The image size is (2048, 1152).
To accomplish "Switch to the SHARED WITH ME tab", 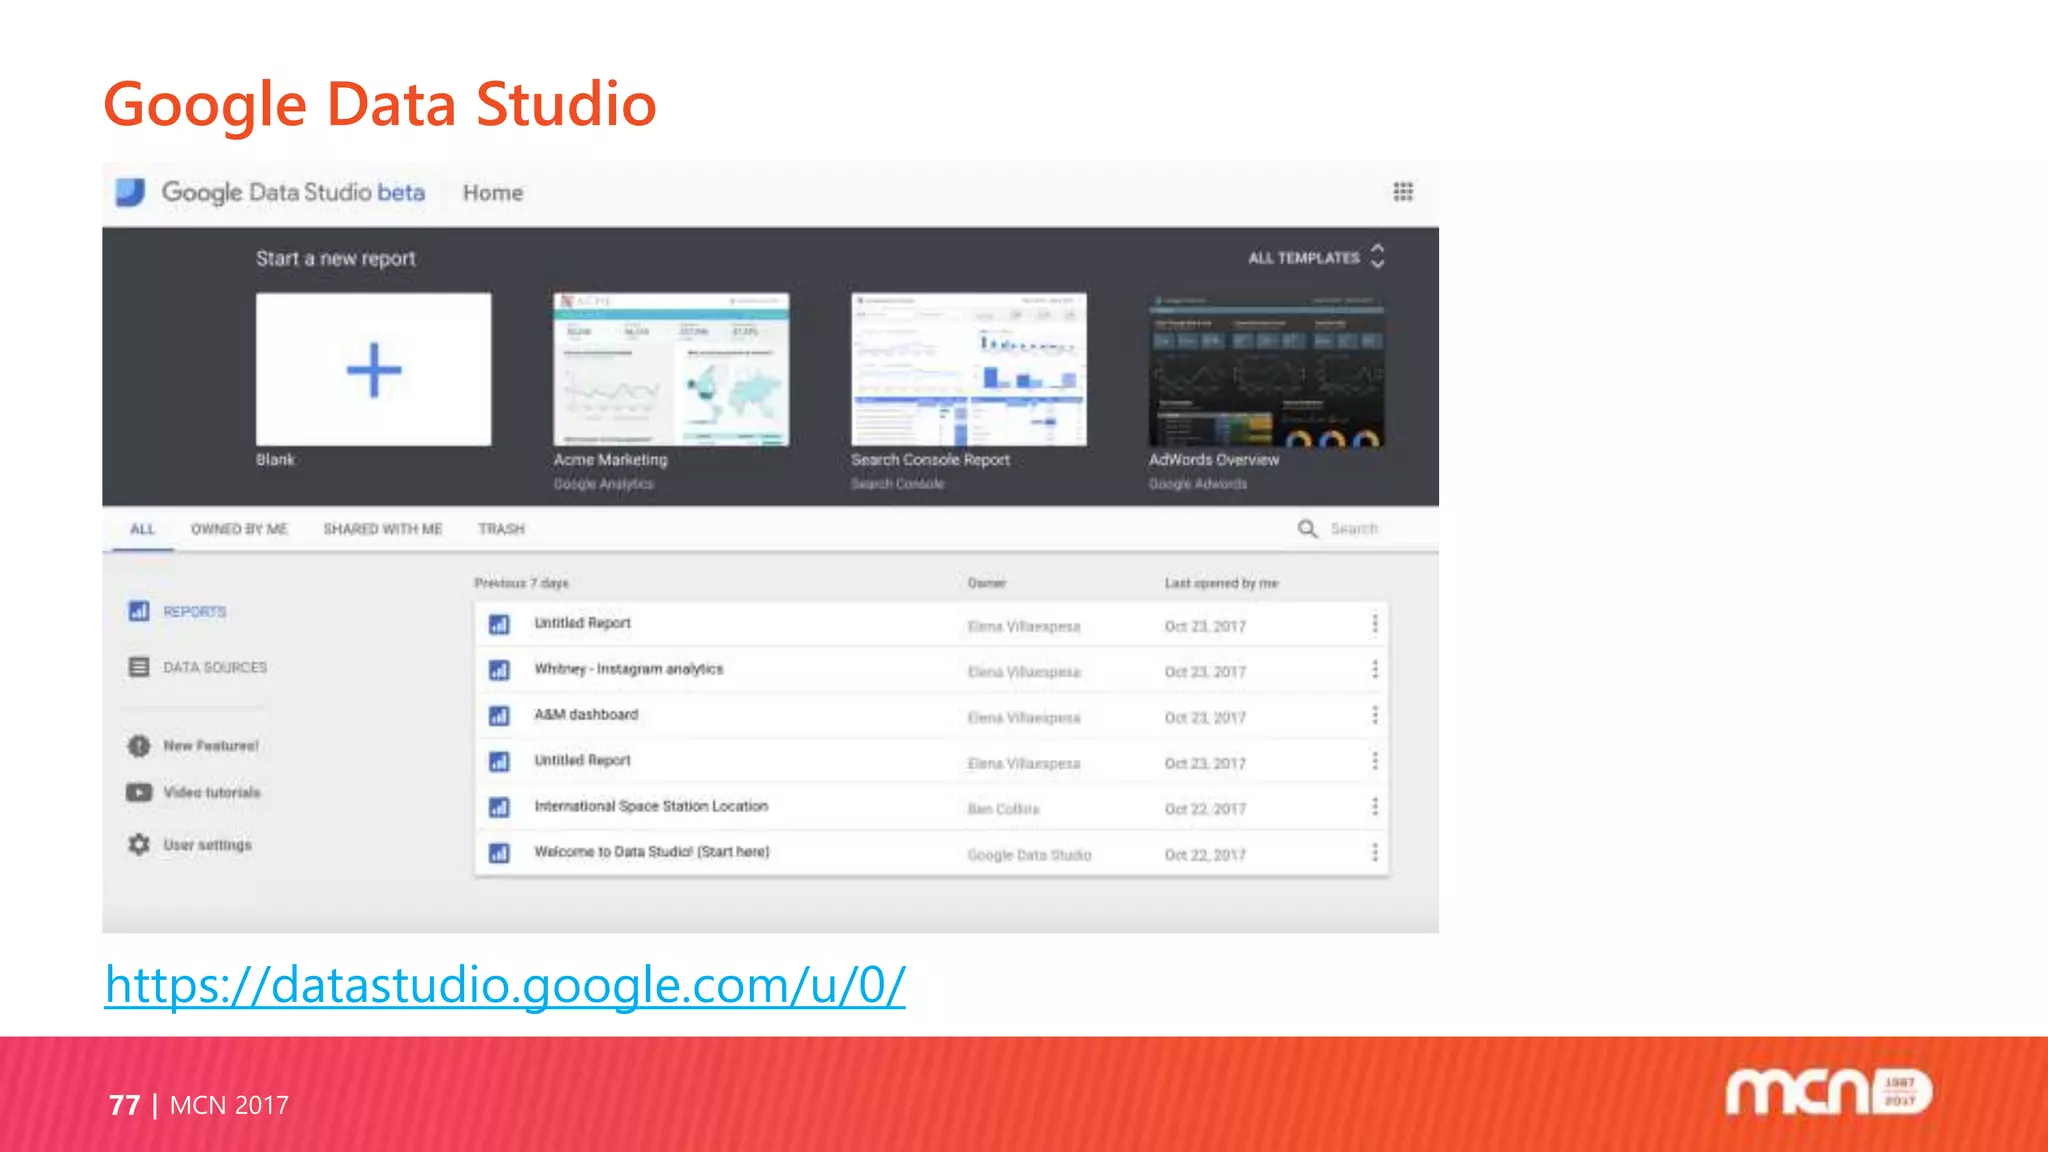I will 383,529.
